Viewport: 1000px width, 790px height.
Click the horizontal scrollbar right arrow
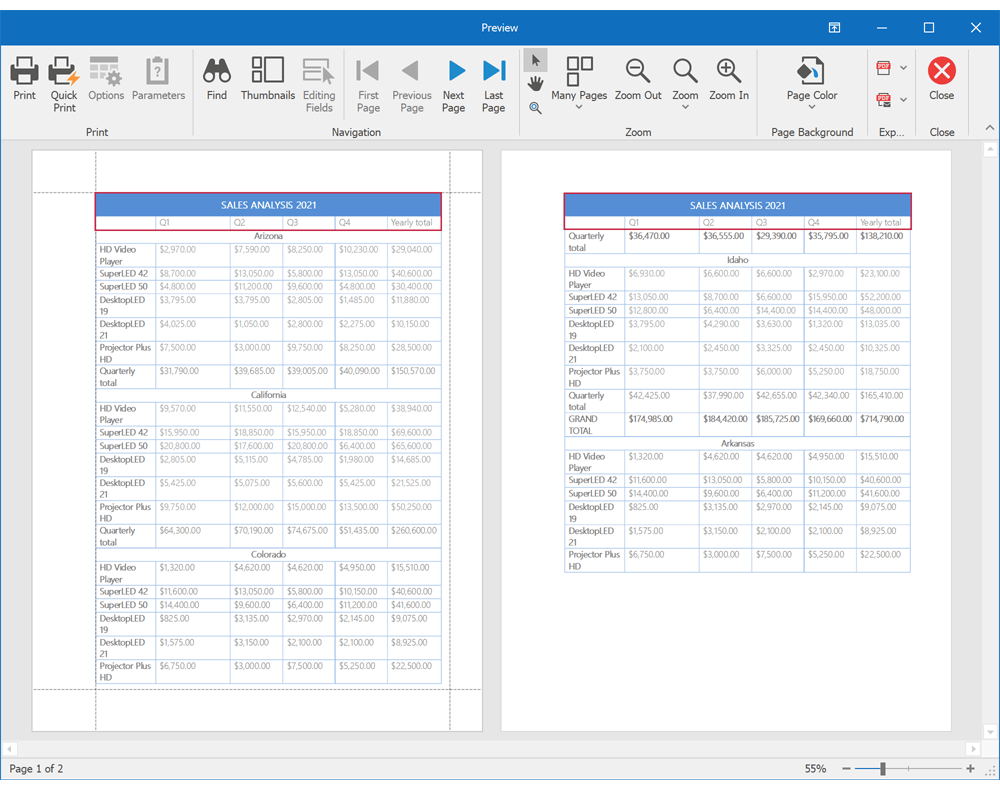[x=972, y=748]
